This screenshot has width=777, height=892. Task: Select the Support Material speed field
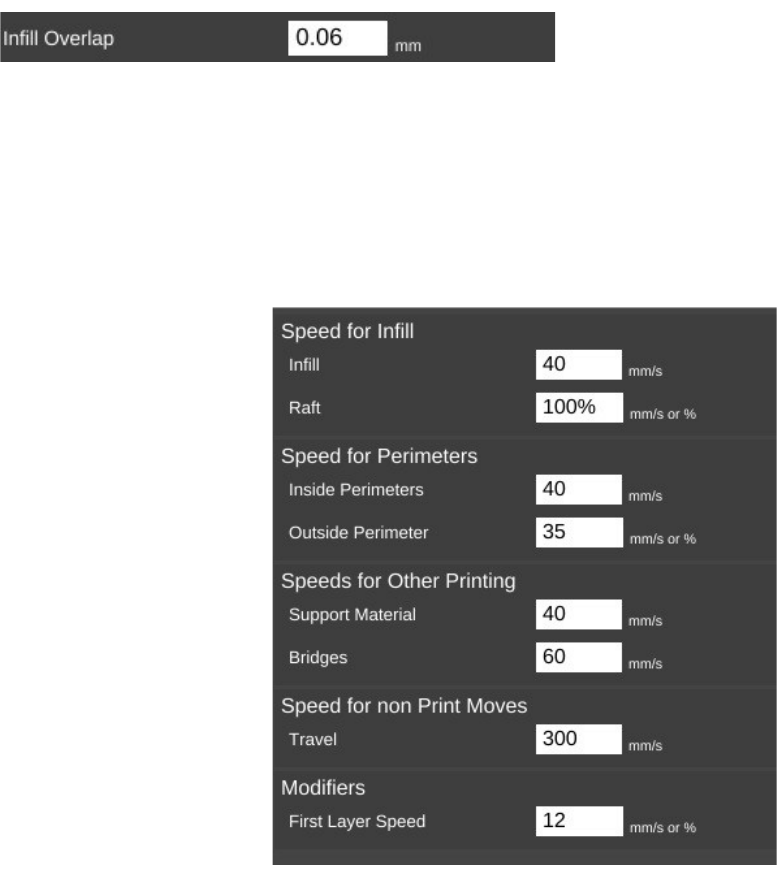579,614
